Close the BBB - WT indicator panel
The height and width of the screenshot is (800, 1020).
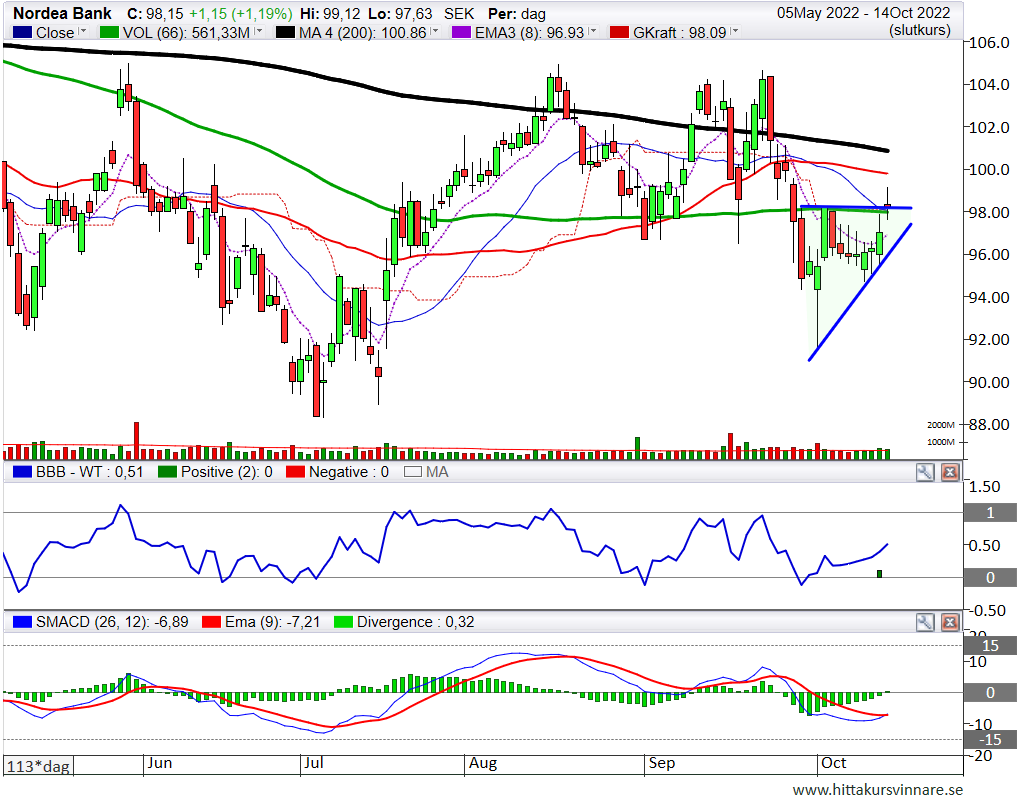tap(950, 472)
